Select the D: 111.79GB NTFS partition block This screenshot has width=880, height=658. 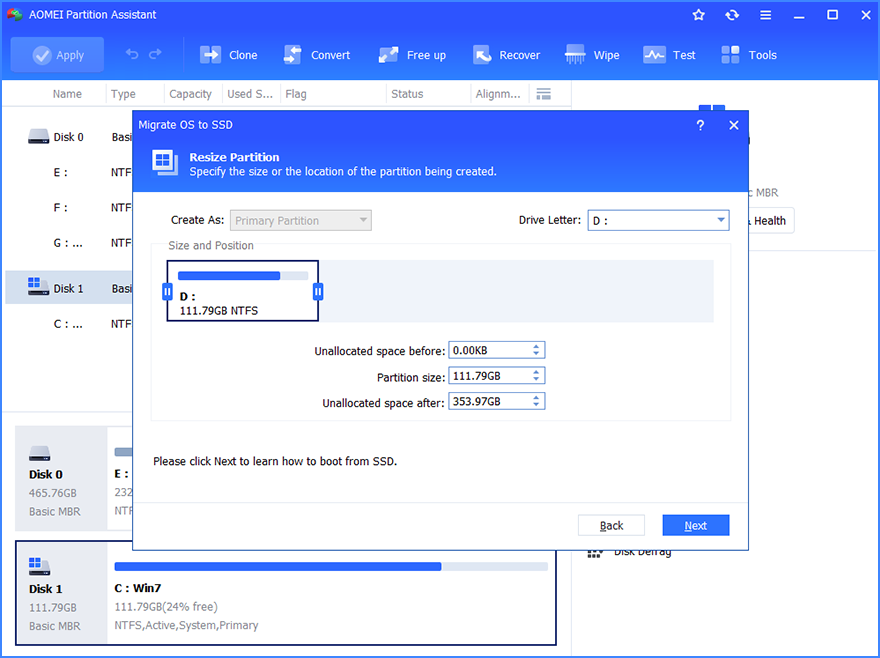coord(242,291)
